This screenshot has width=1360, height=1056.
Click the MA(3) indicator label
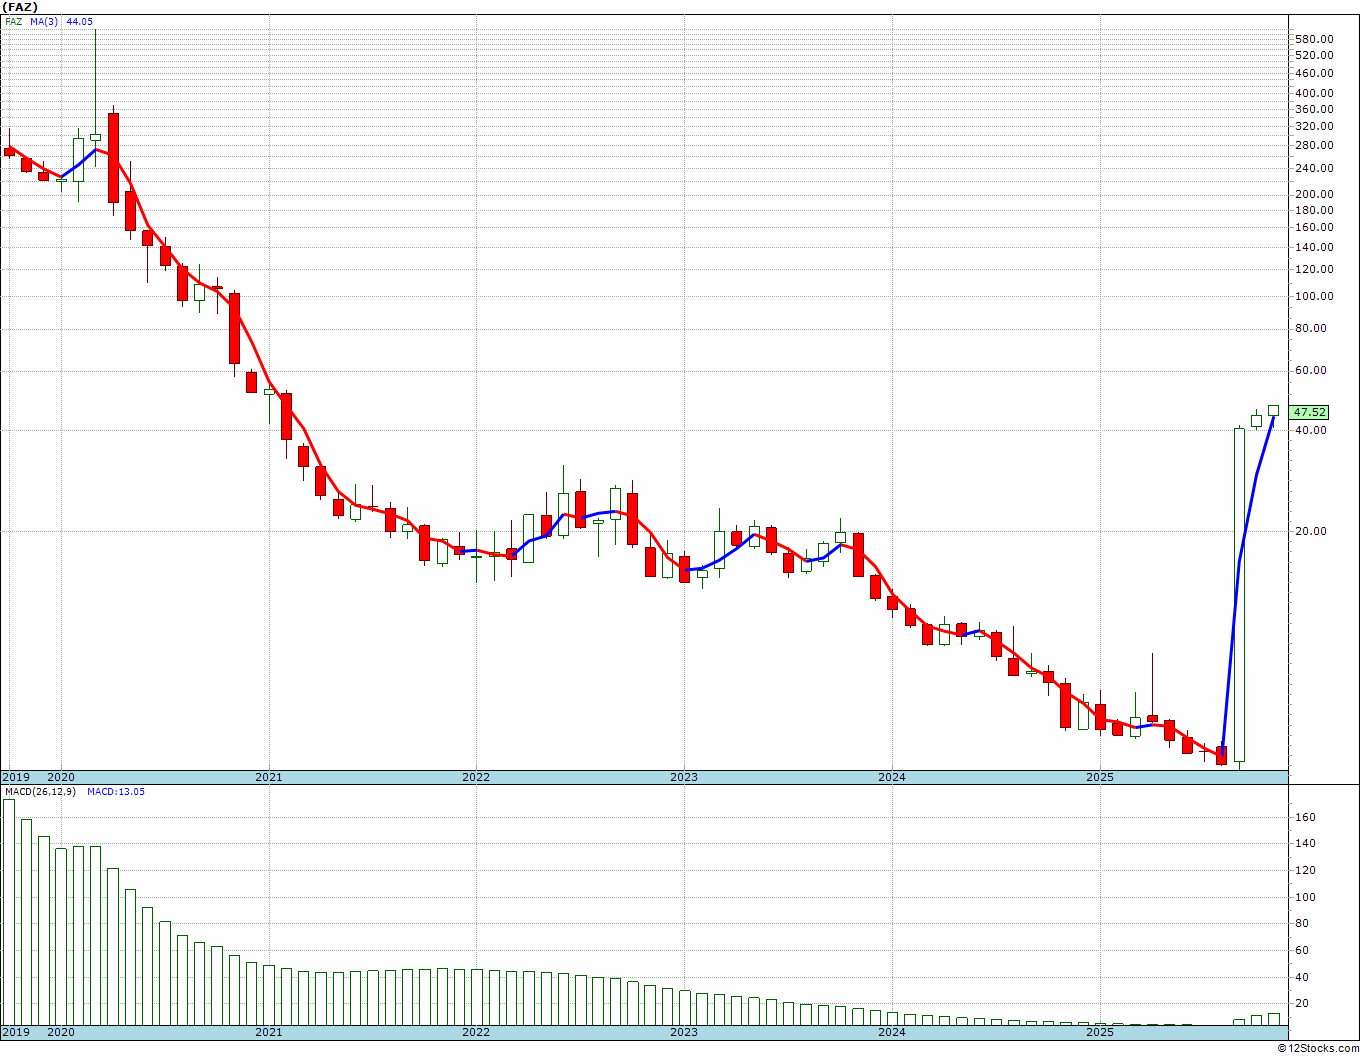click(x=44, y=21)
